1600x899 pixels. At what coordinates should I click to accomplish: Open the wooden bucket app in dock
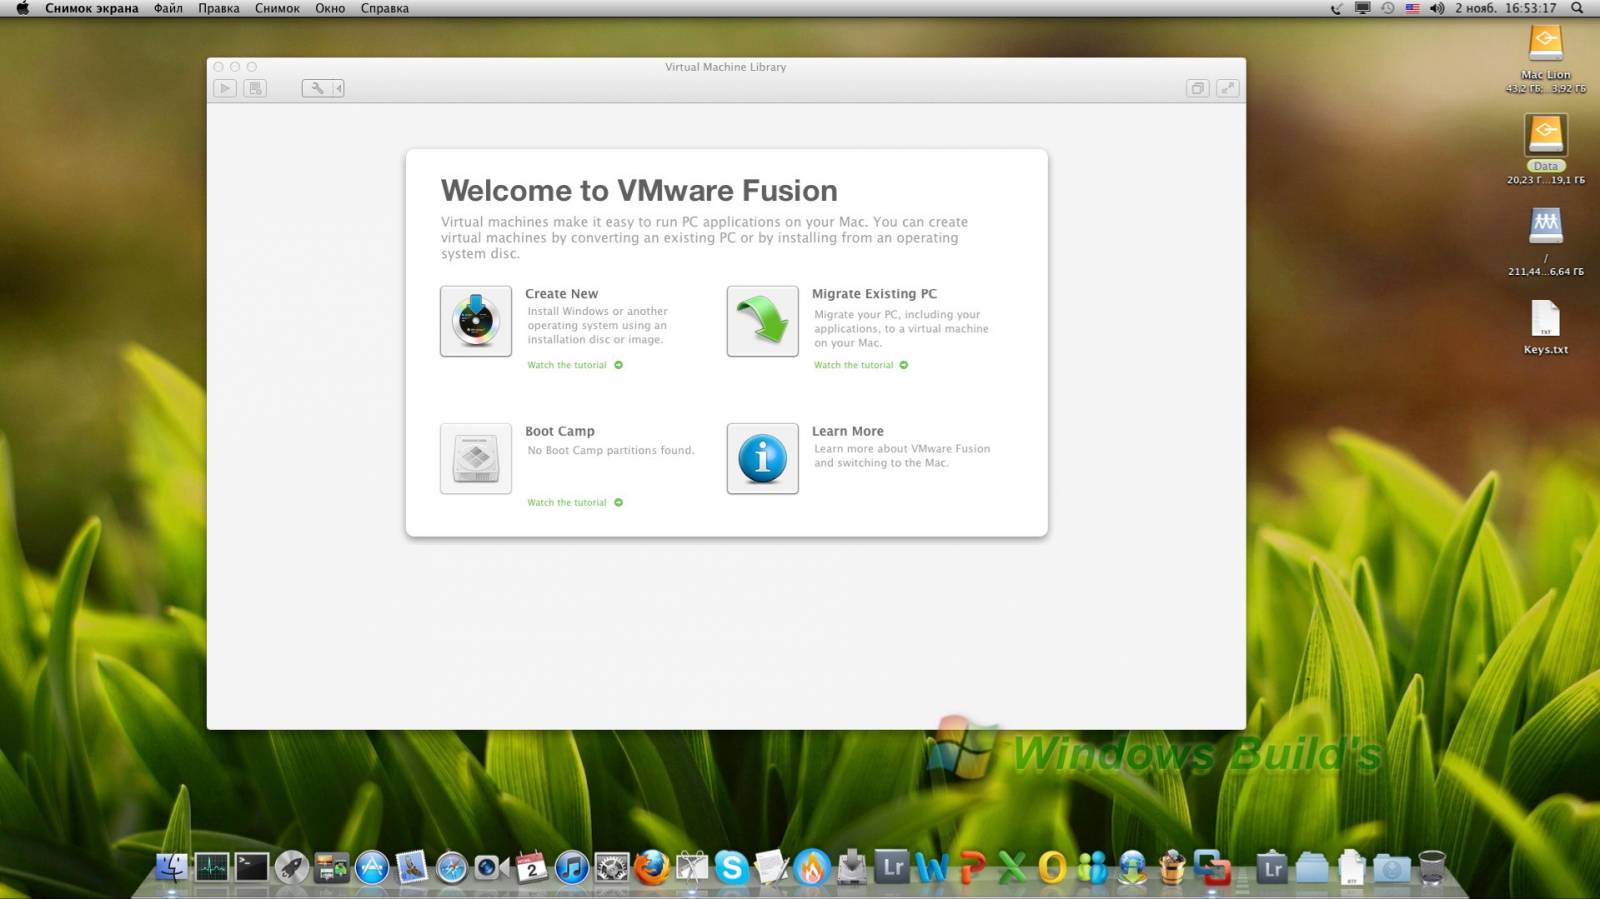1172,867
